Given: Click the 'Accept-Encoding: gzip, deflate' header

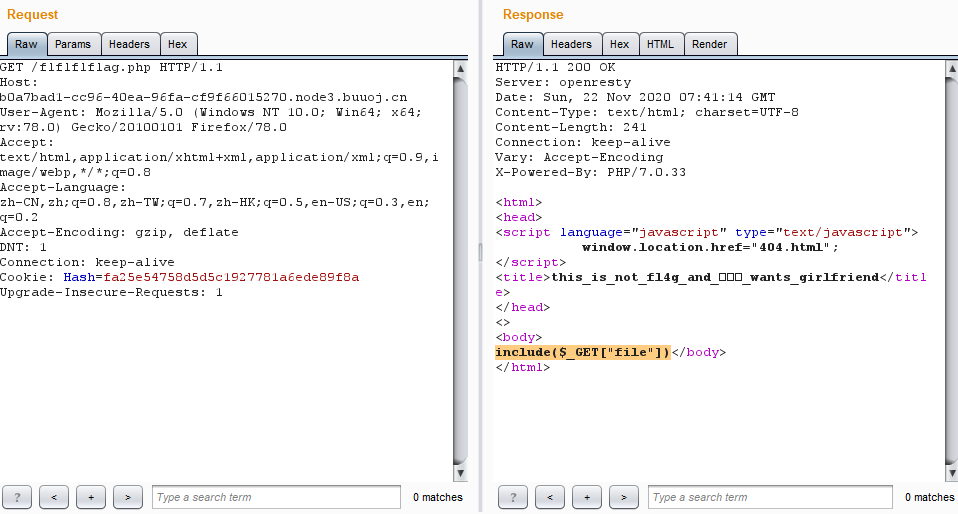Looking at the screenshot, I should [119, 232].
